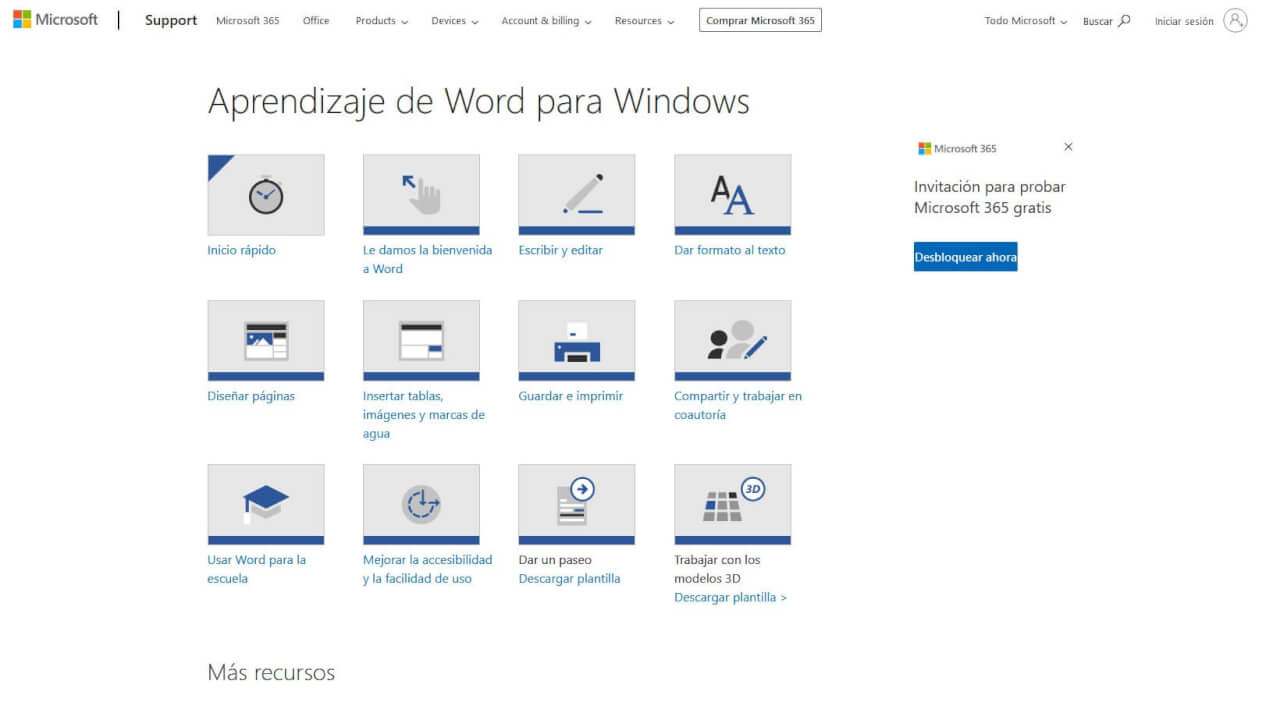Open the Inicio rápido stopwatch tile

point(266,195)
